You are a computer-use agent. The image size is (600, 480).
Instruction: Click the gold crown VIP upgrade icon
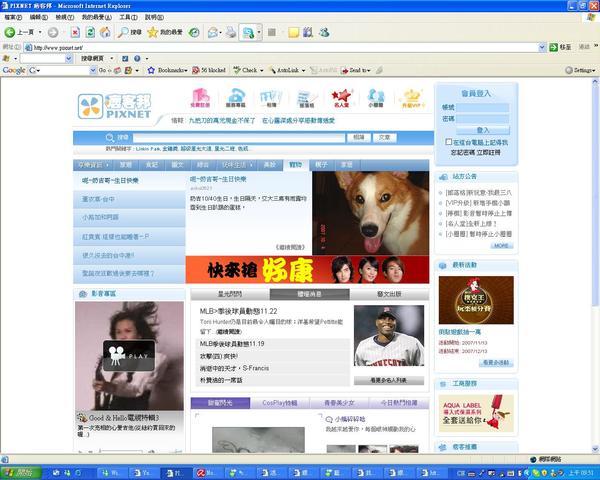coord(413,99)
